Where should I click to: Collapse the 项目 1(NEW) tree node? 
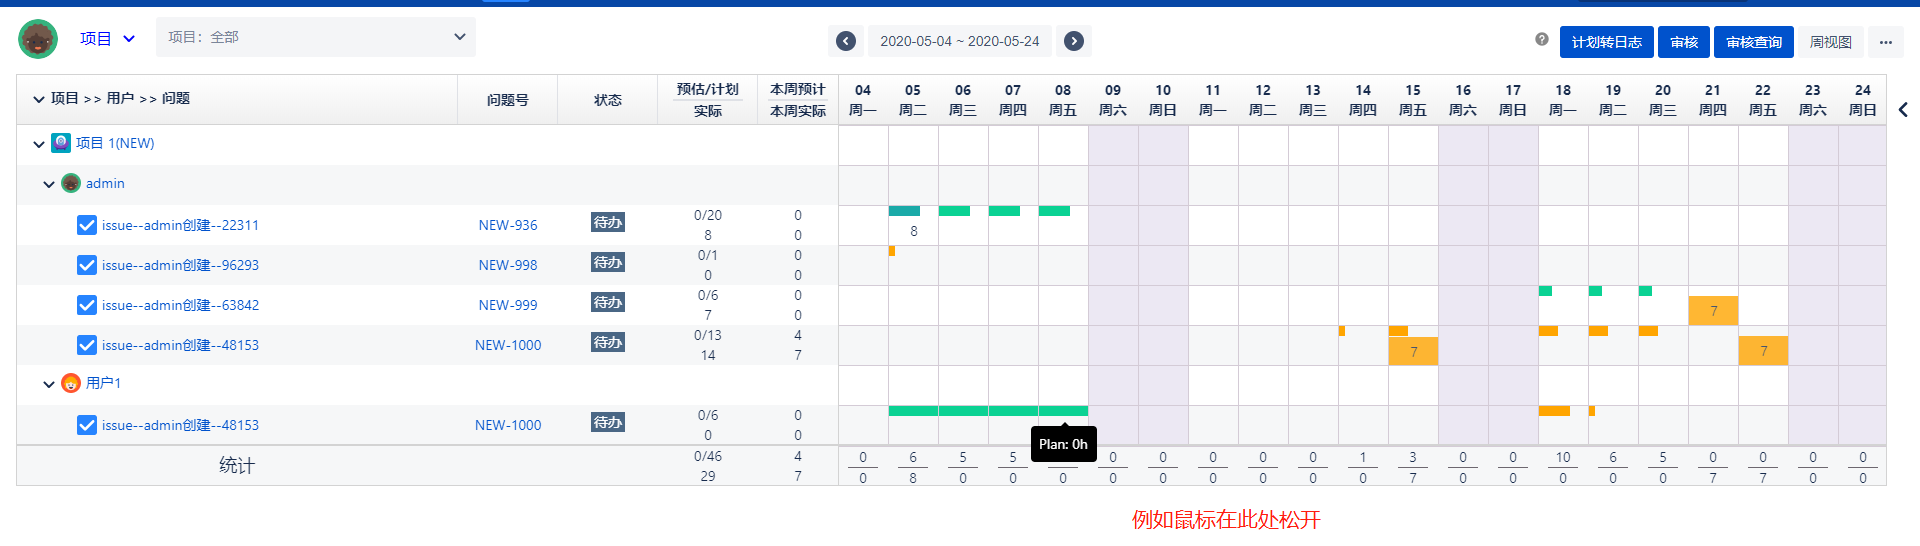(39, 144)
